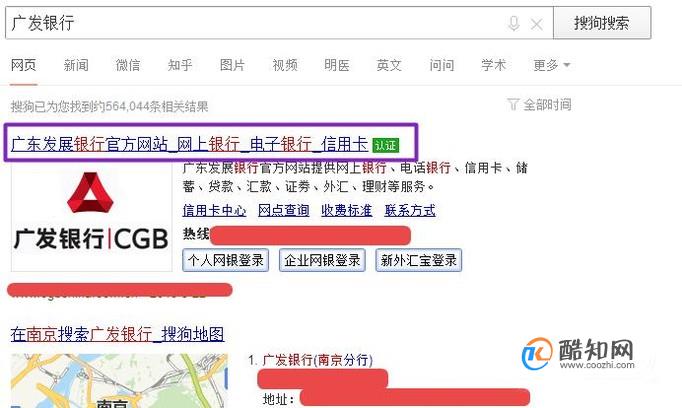Go to the 视频 tab
Image resolution: width=682 pixels, height=408 pixels.
click(285, 65)
